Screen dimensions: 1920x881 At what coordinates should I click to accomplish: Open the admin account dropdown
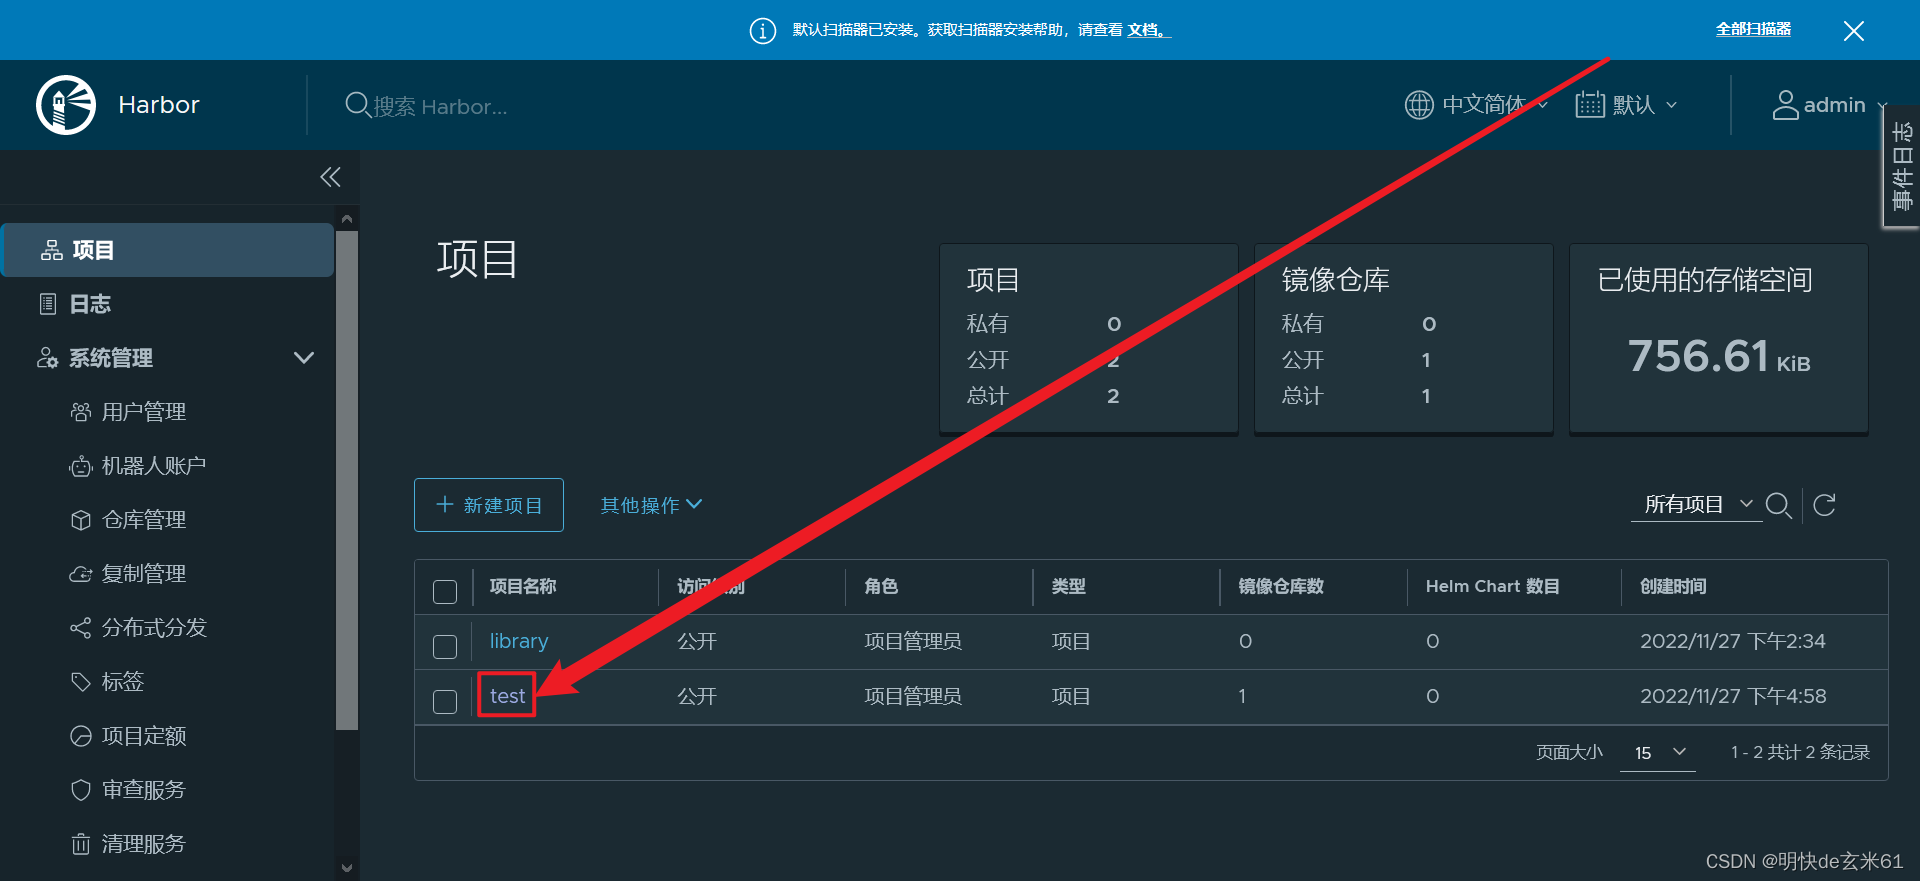pos(1830,105)
